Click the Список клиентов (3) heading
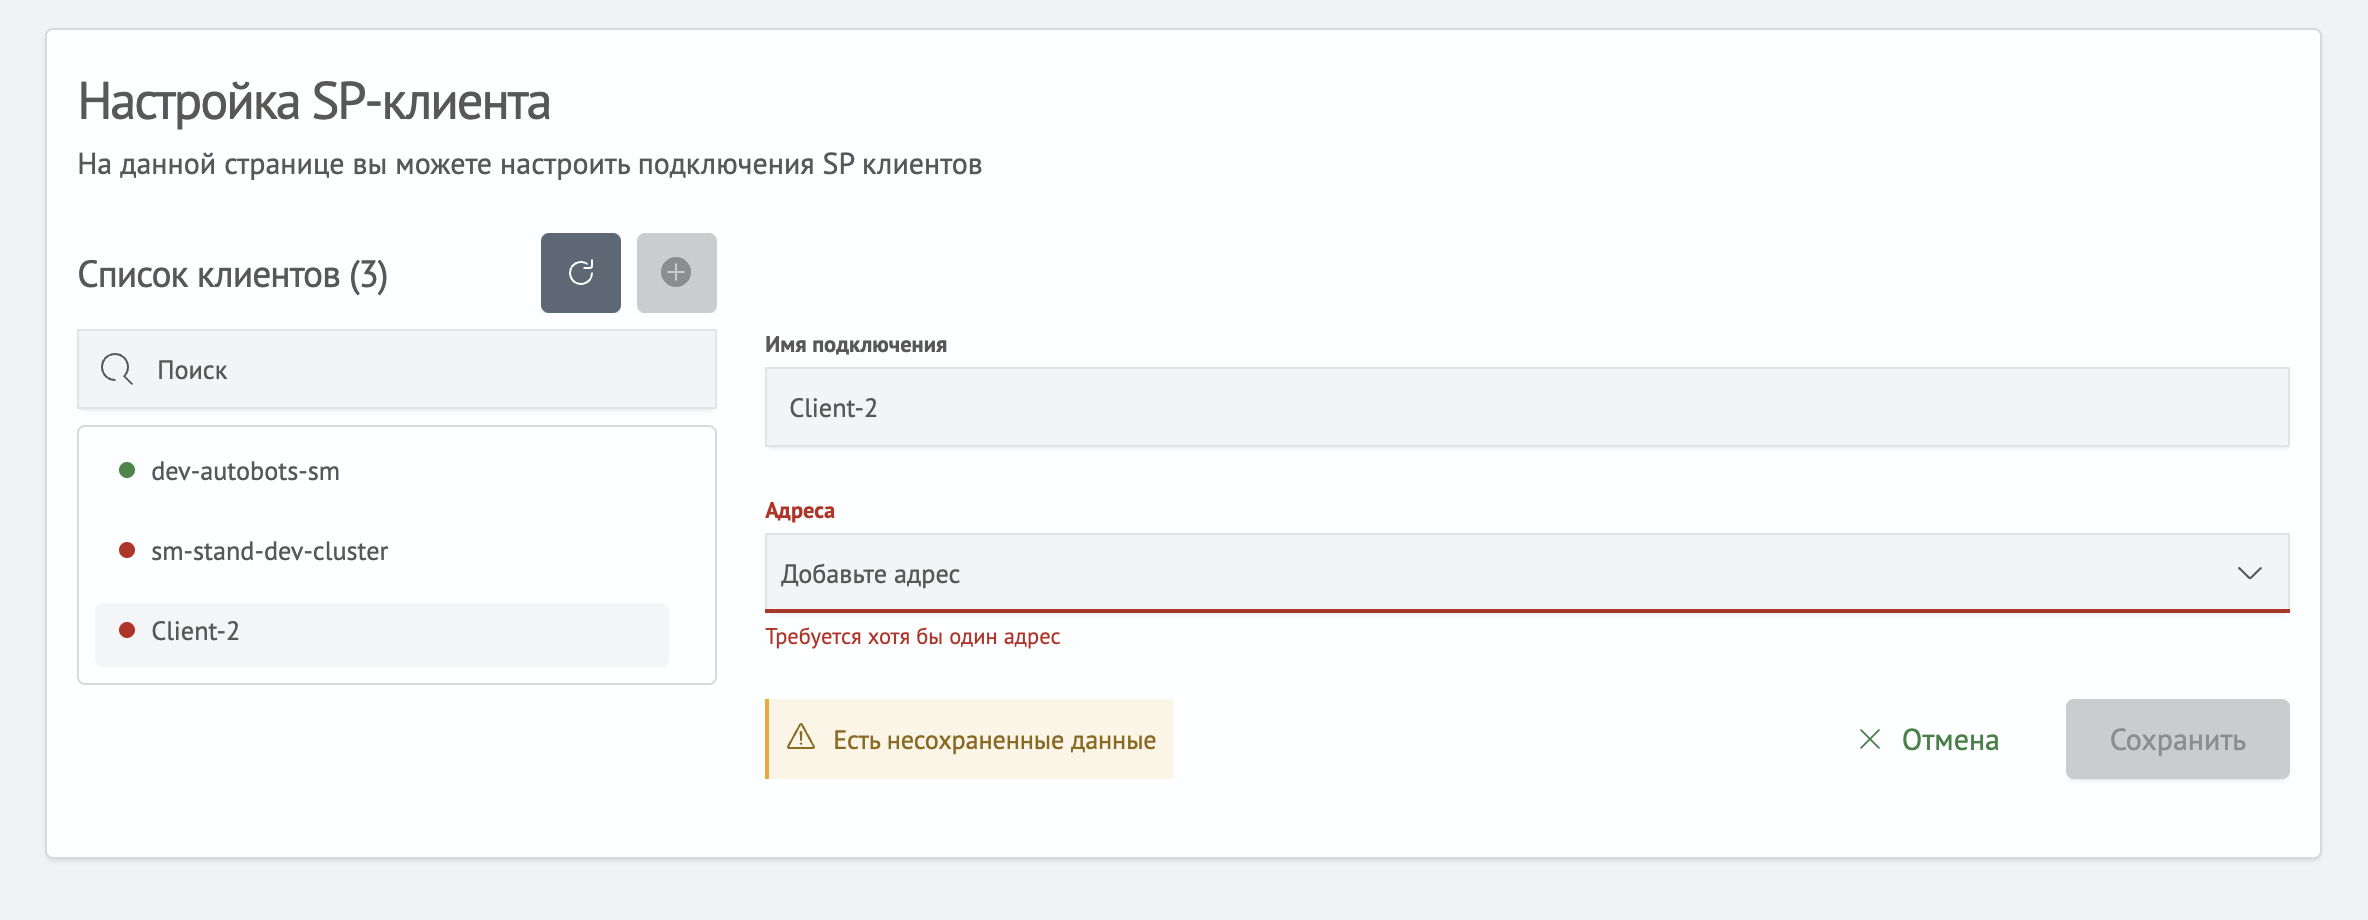 tap(233, 274)
